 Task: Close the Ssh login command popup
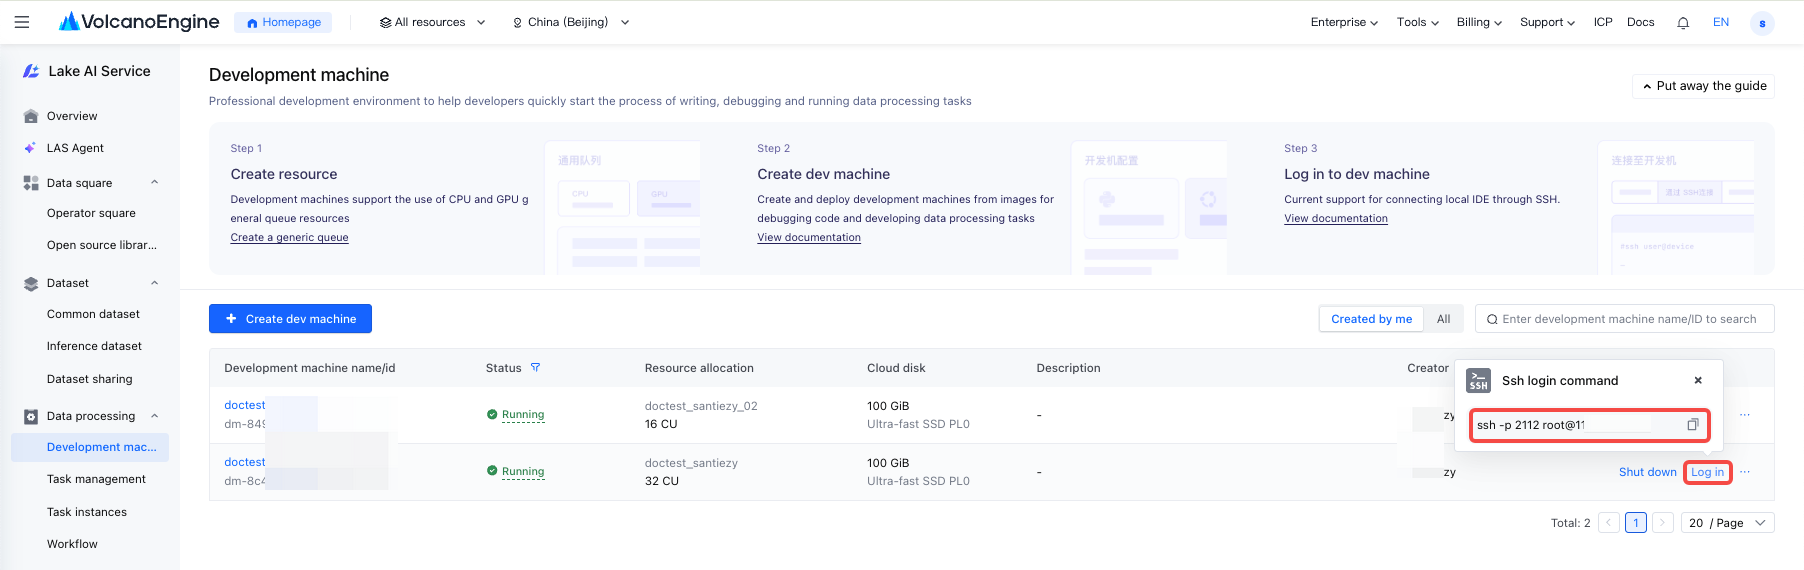[1698, 380]
